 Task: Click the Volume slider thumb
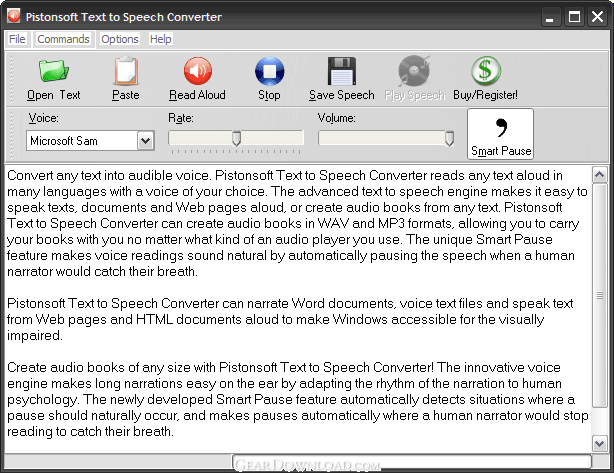[450, 138]
